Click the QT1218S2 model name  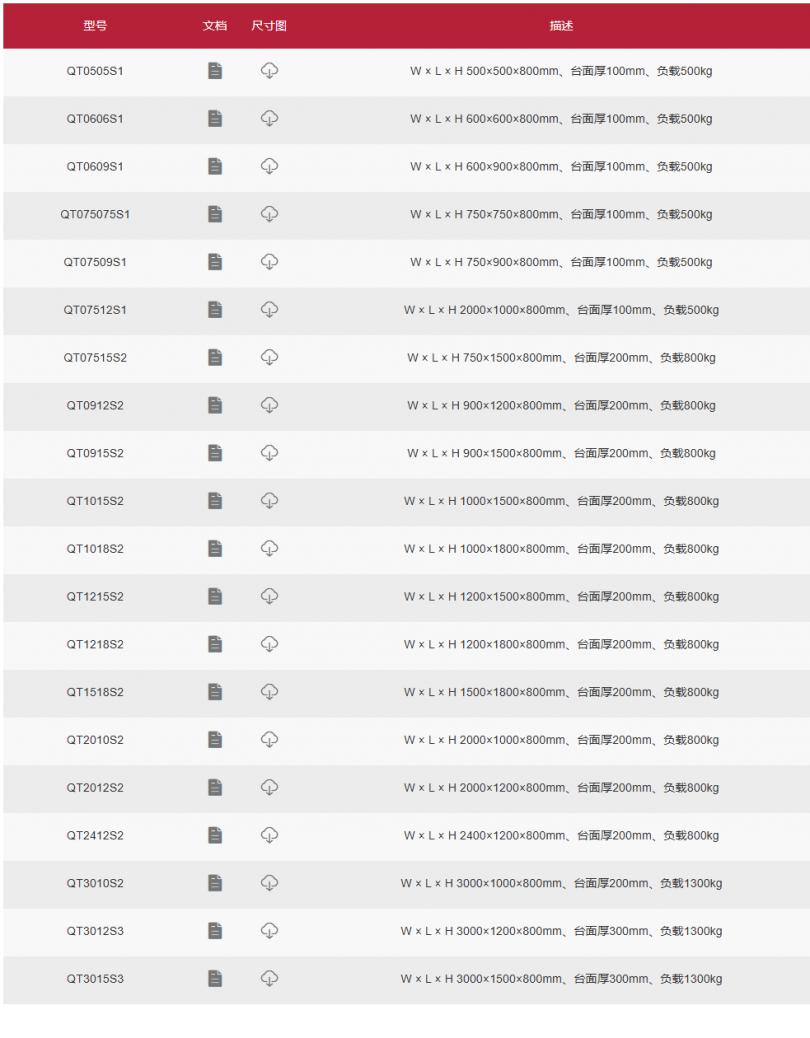point(95,644)
